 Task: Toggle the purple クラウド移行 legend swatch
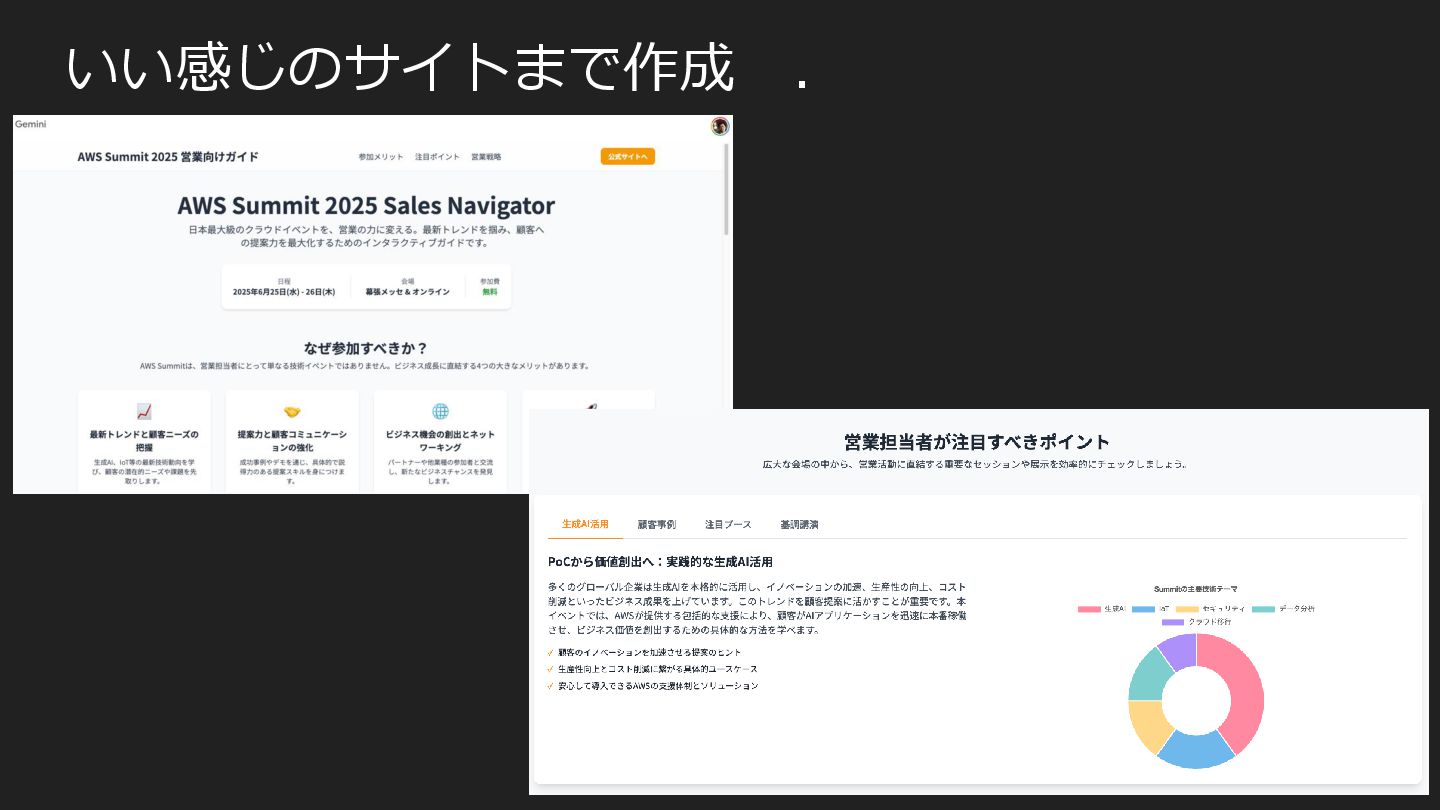(x=1173, y=622)
